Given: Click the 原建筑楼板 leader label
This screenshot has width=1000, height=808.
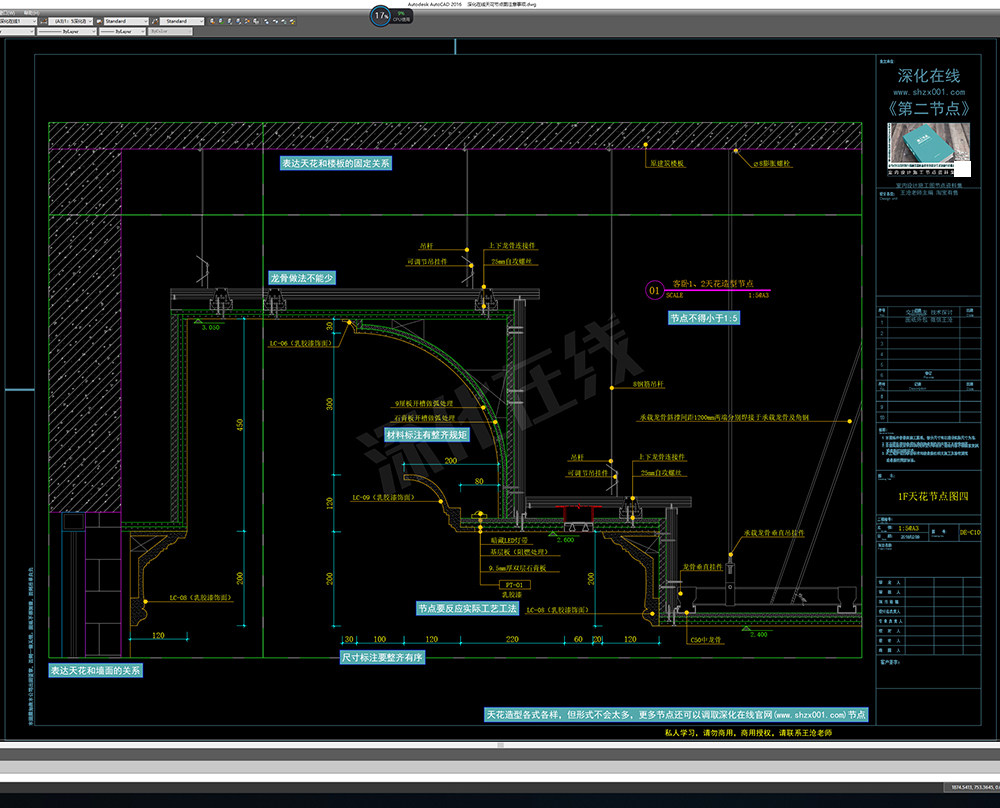Looking at the screenshot, I should 667,164.
